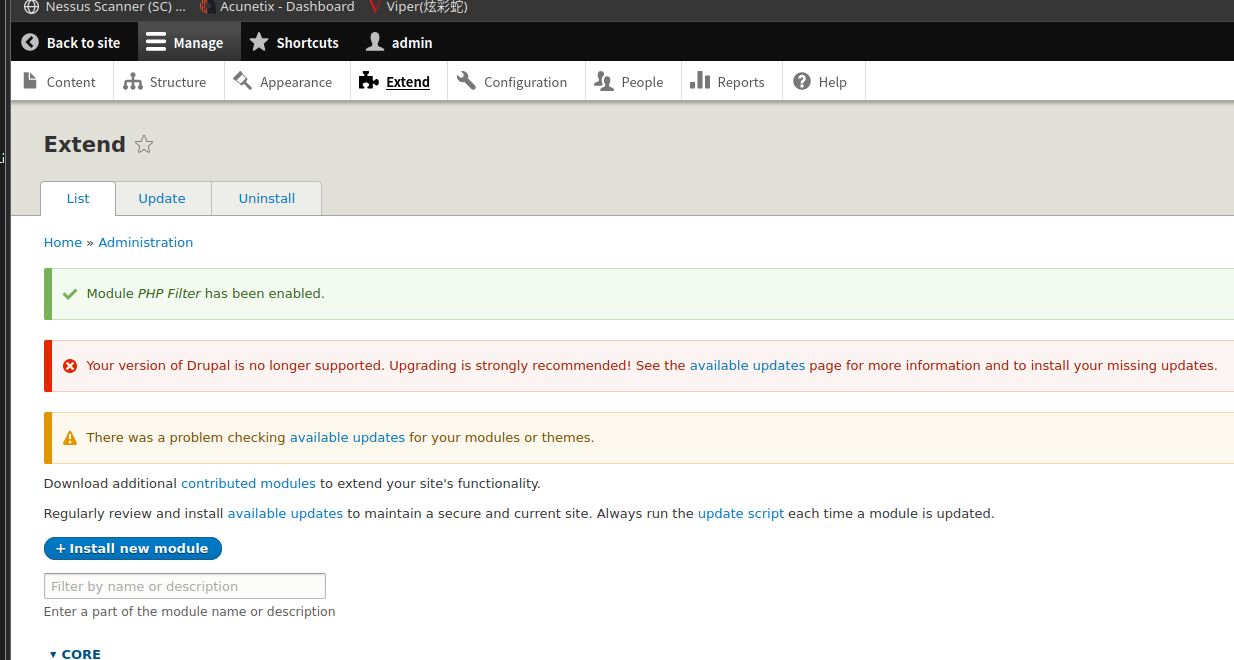Click 'Enter a part of the module name' hint
This screenshot has width=1234, height=660.
pos(190,612)
